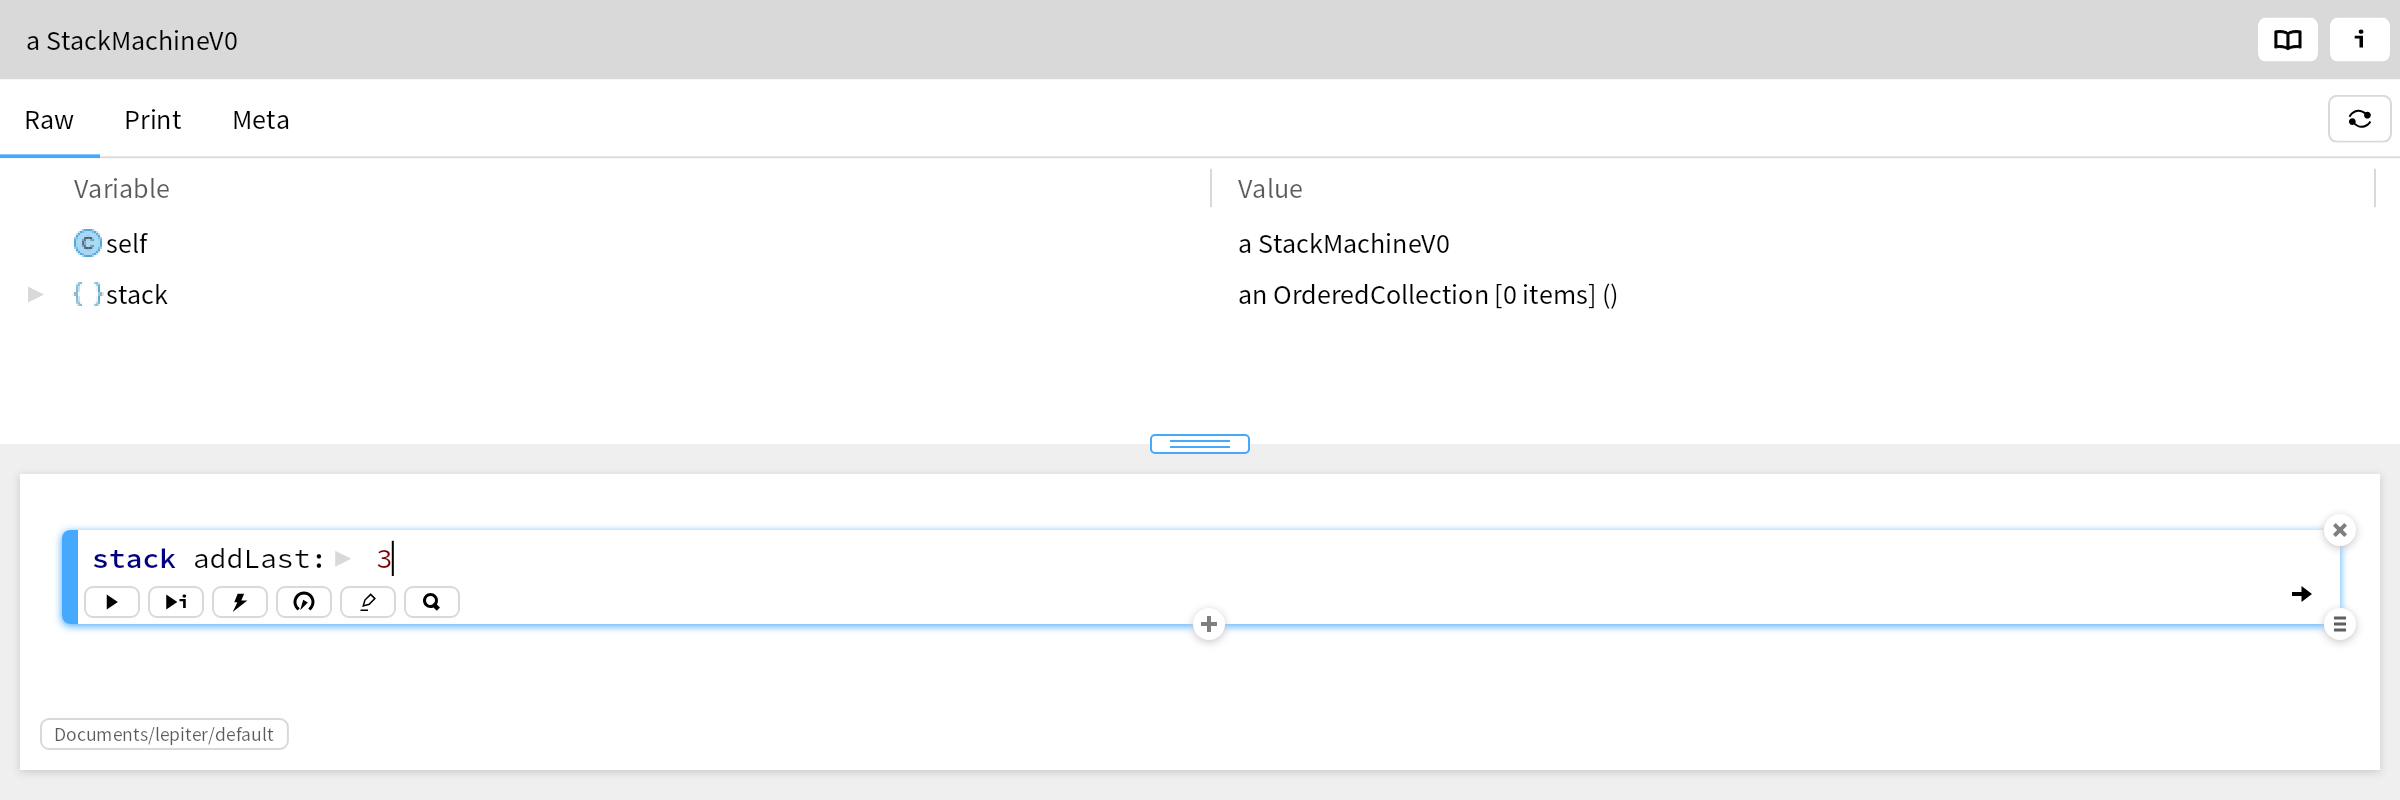The image size is (2400, 800).
Task: Click 'addLast:' in the snippet code
Action: [260, 559]
